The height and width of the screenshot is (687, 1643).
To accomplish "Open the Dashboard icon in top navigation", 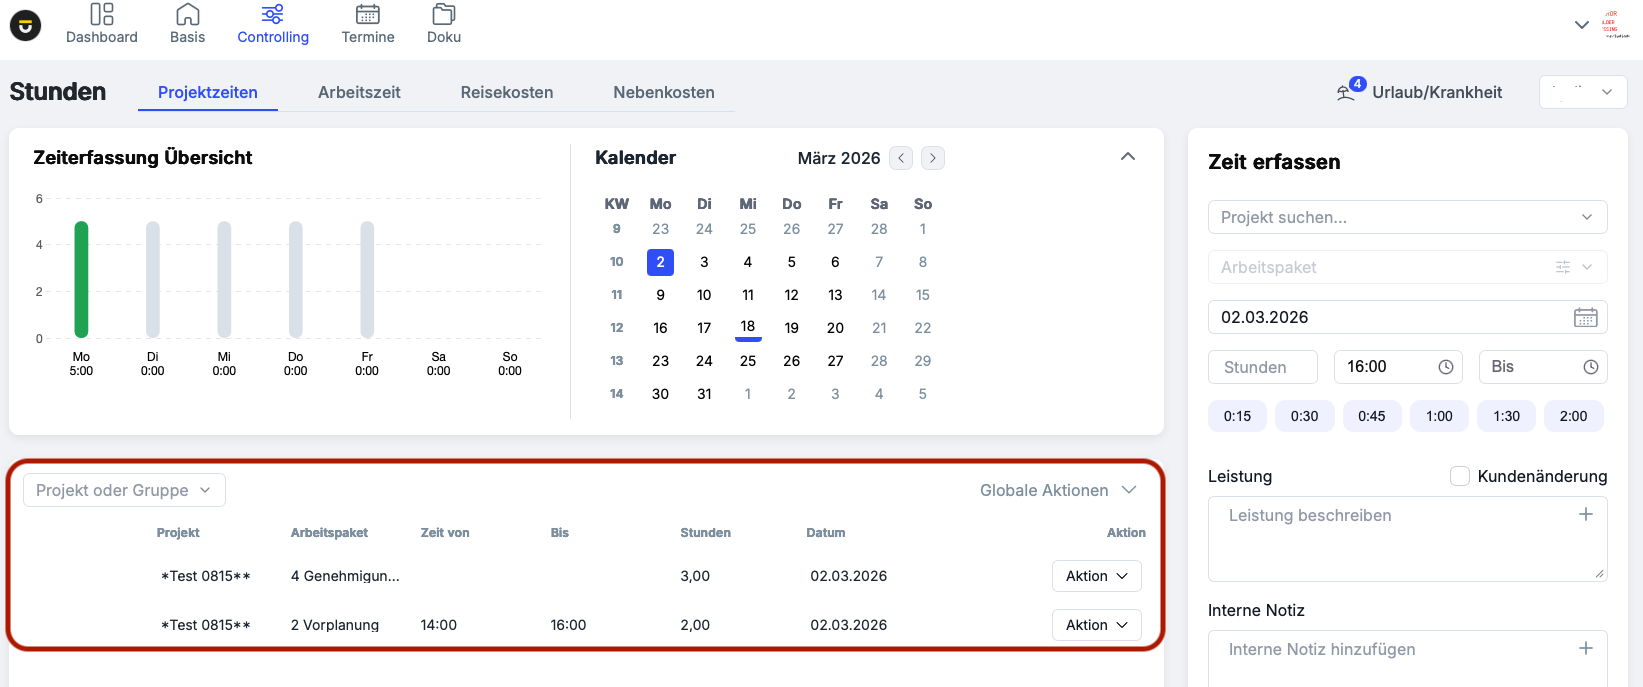I will 102,15.
